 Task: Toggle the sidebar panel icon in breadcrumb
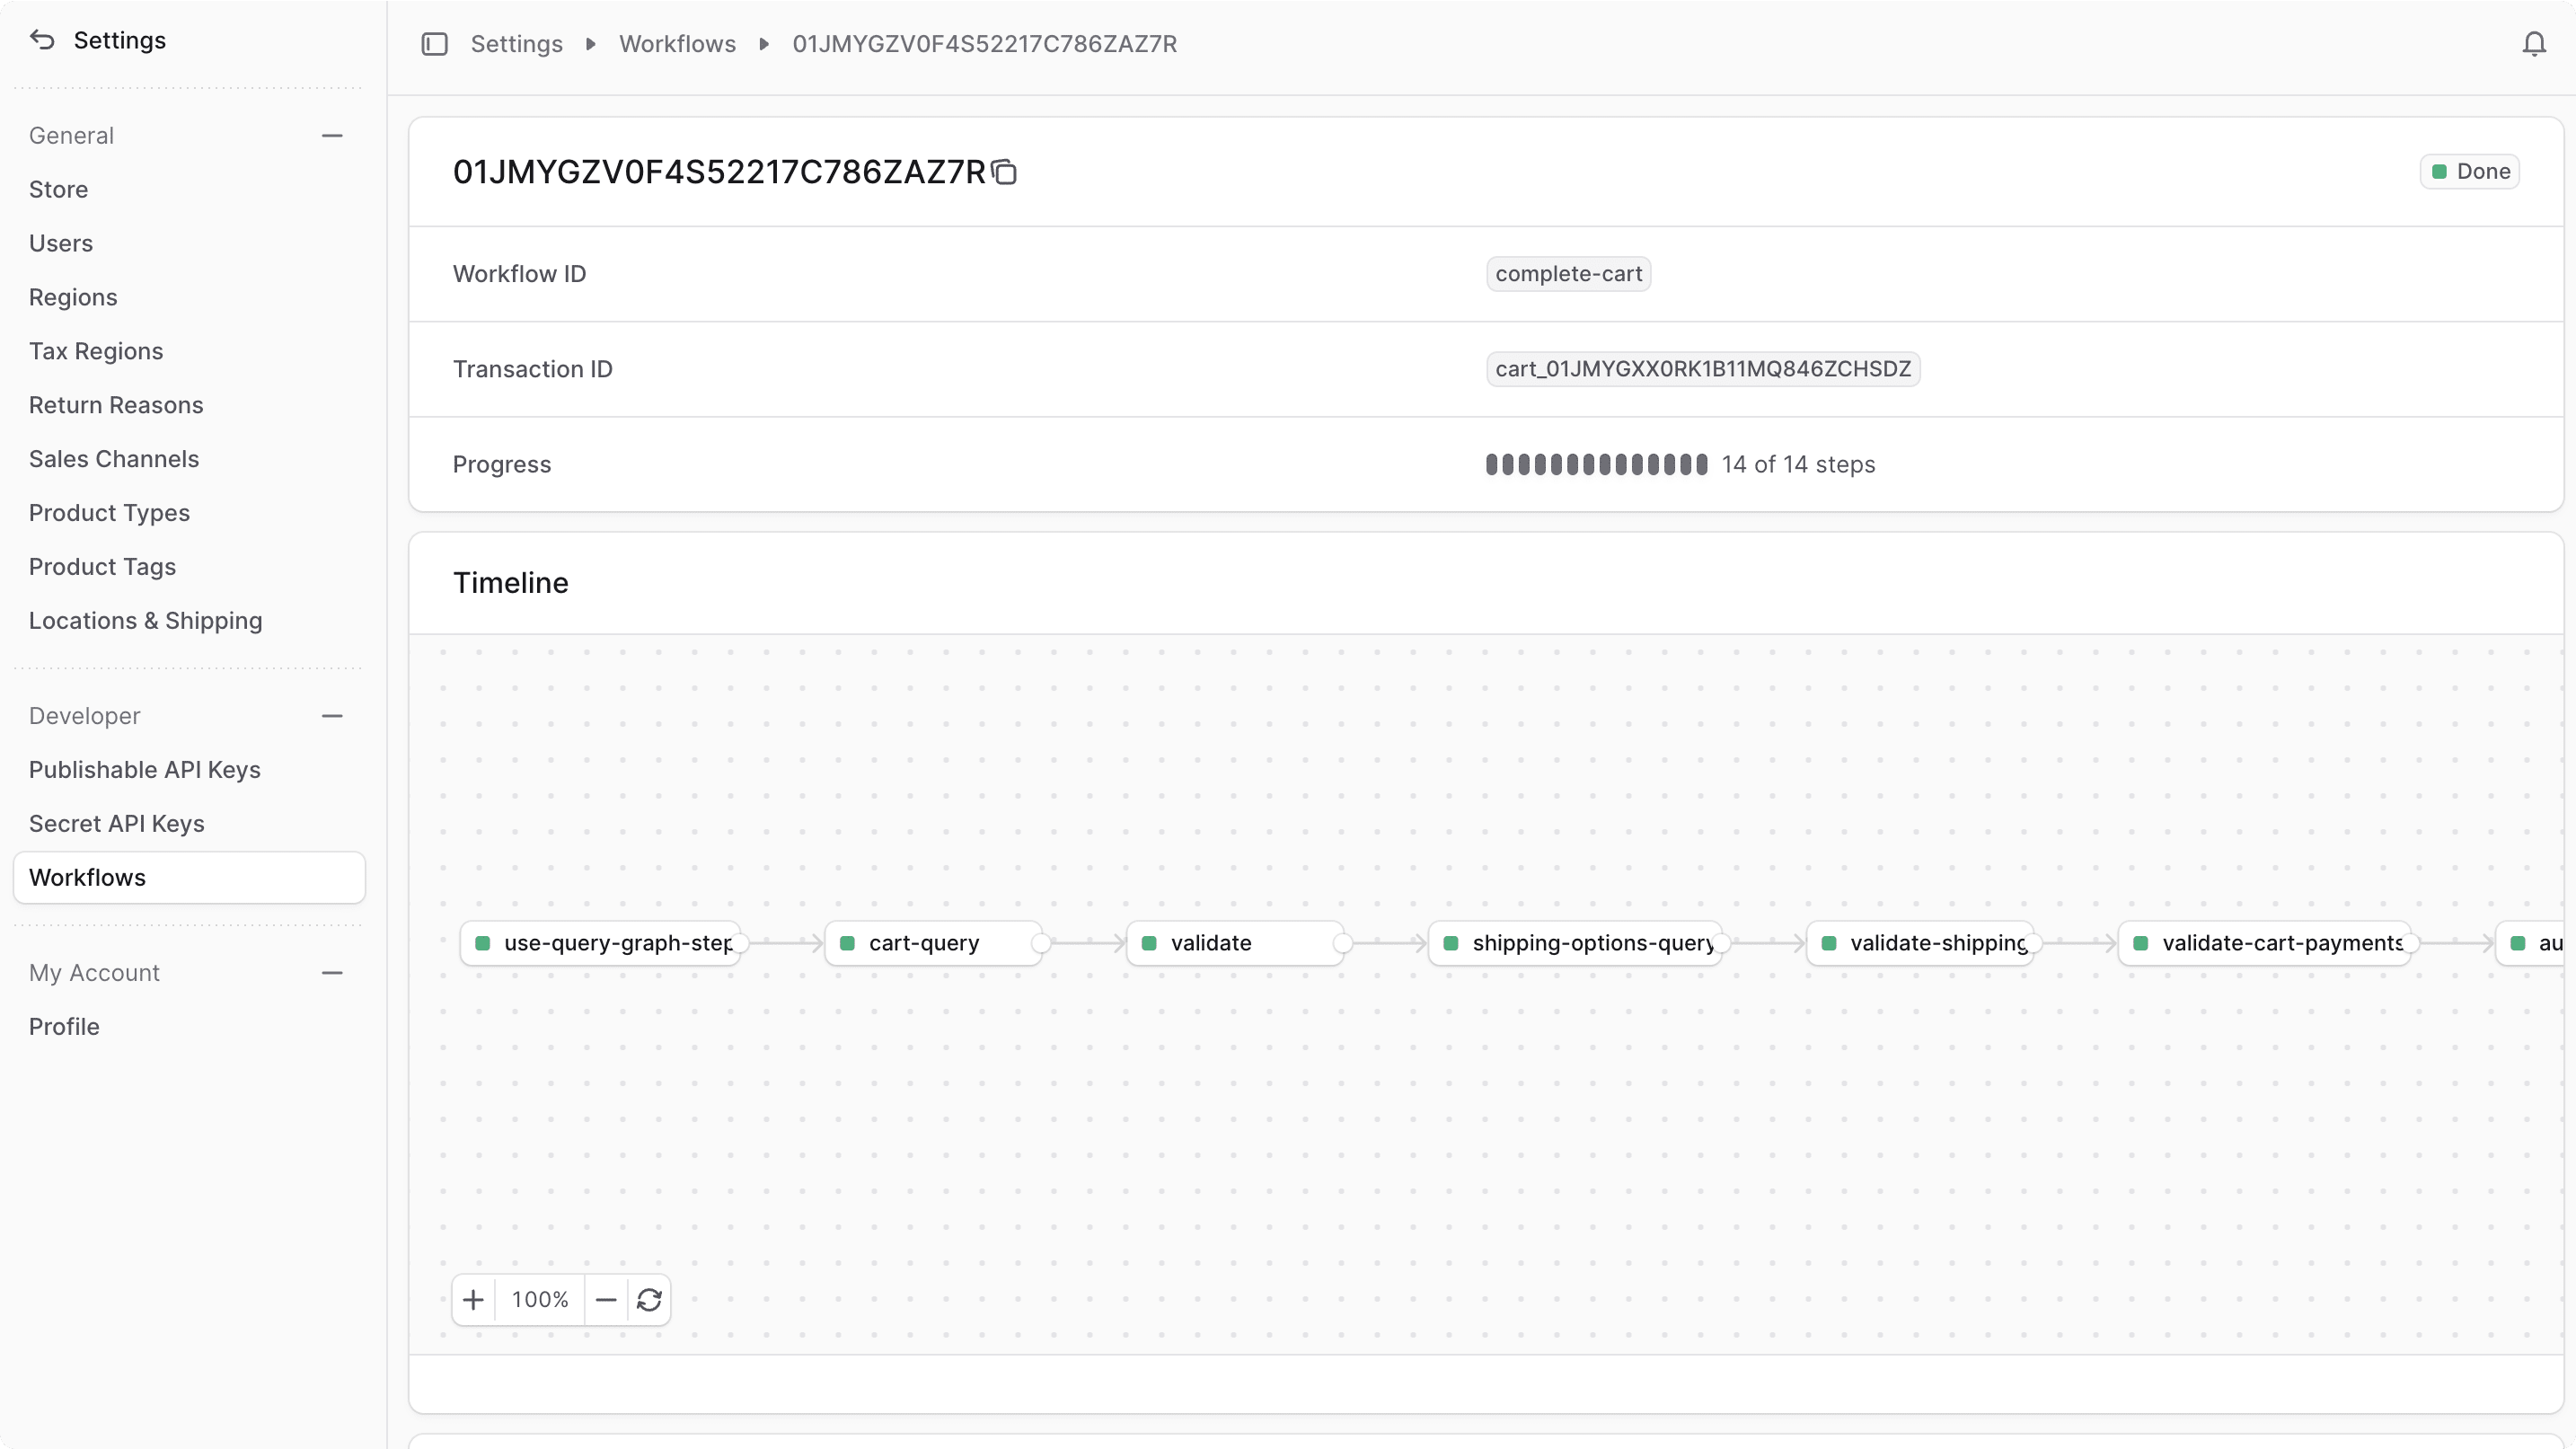[x=434, y=43]
